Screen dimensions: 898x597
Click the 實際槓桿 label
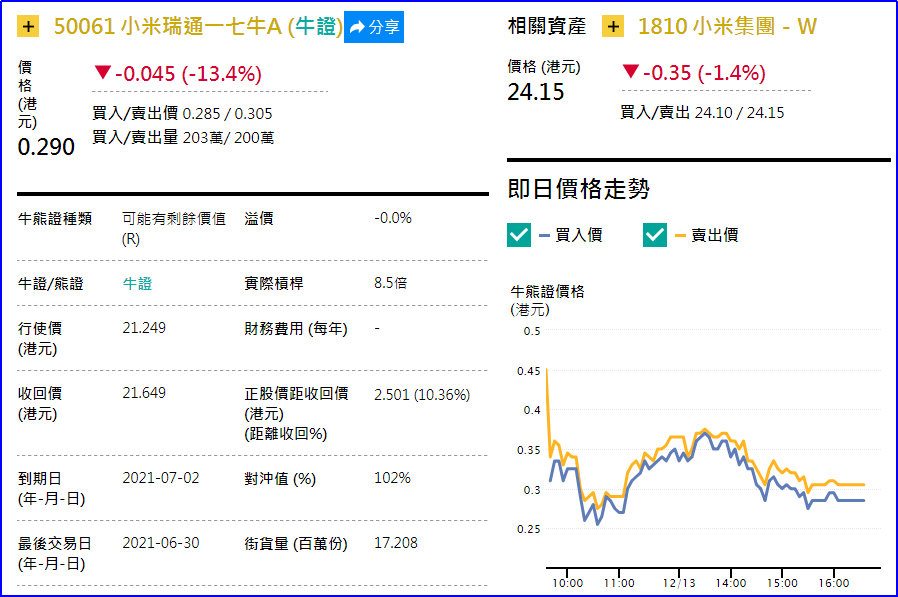(274, 283)
